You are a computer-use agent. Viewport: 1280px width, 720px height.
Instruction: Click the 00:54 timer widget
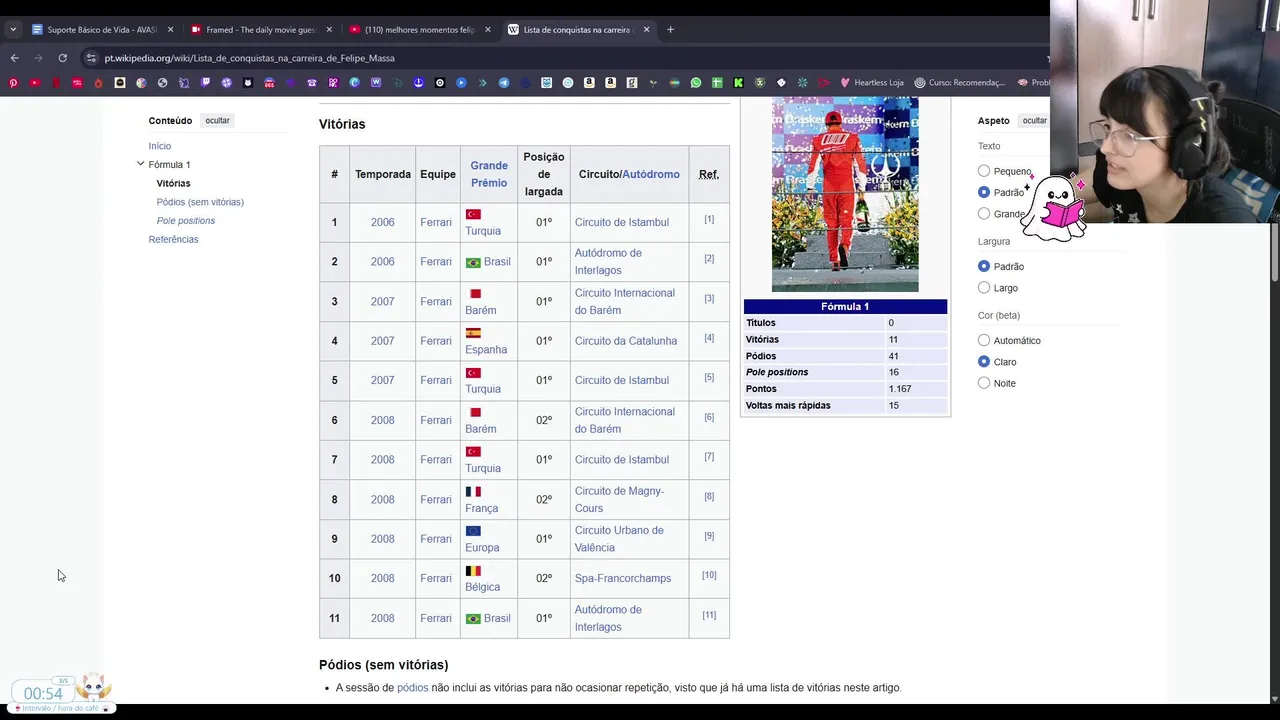(43, 693)
